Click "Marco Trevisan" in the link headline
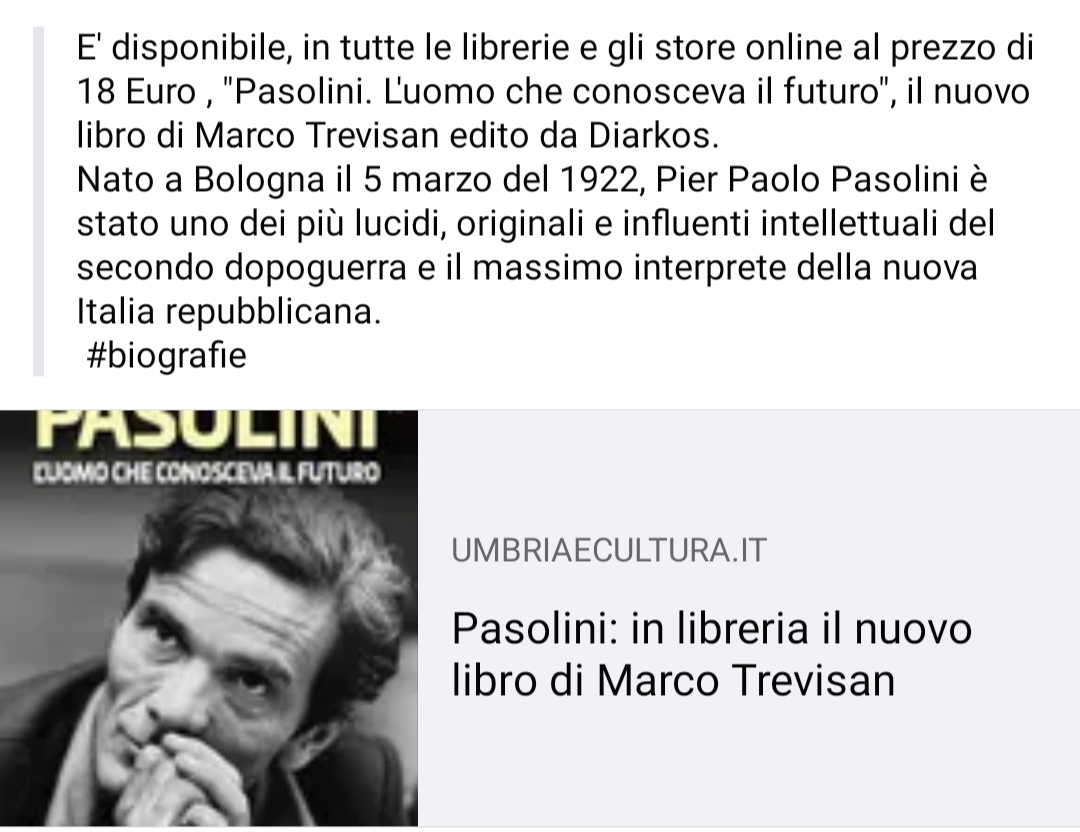 (x=746, y=680)
